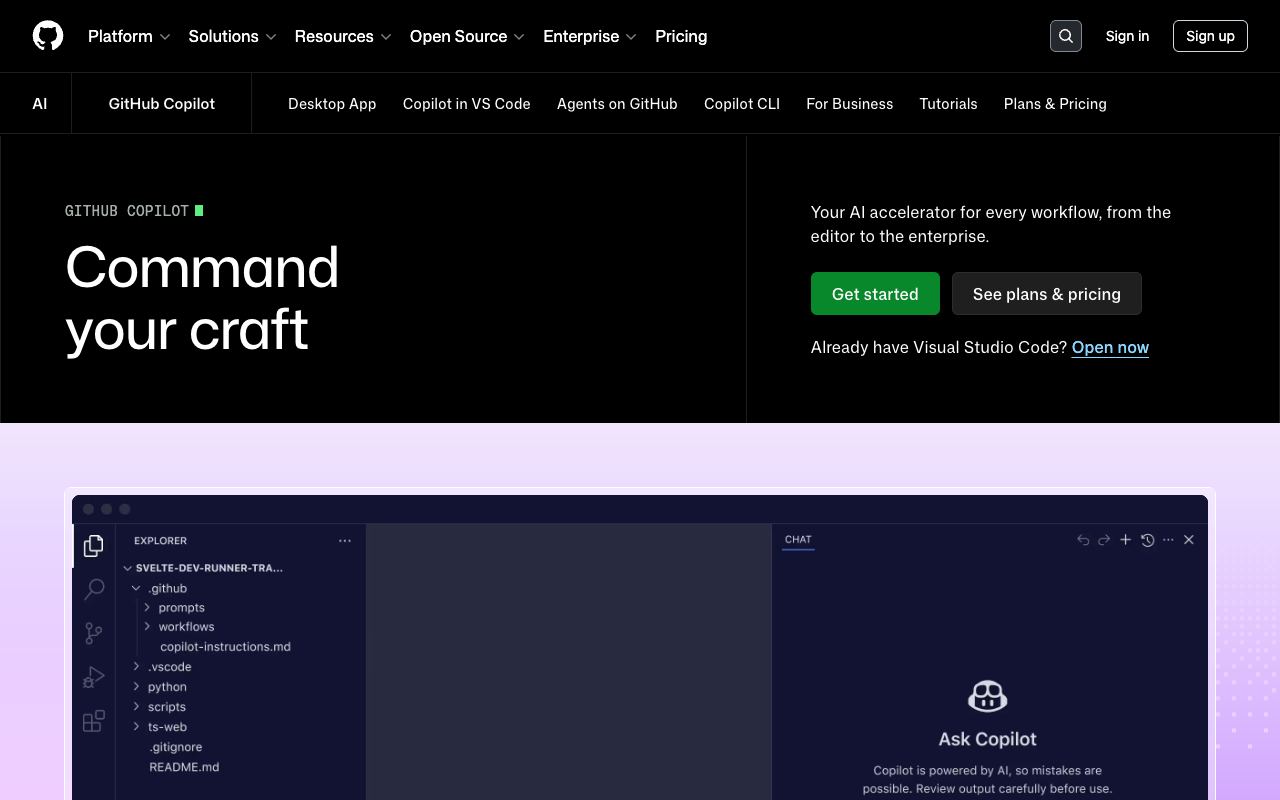Expand the Platform menu

[x=129, y=36]
